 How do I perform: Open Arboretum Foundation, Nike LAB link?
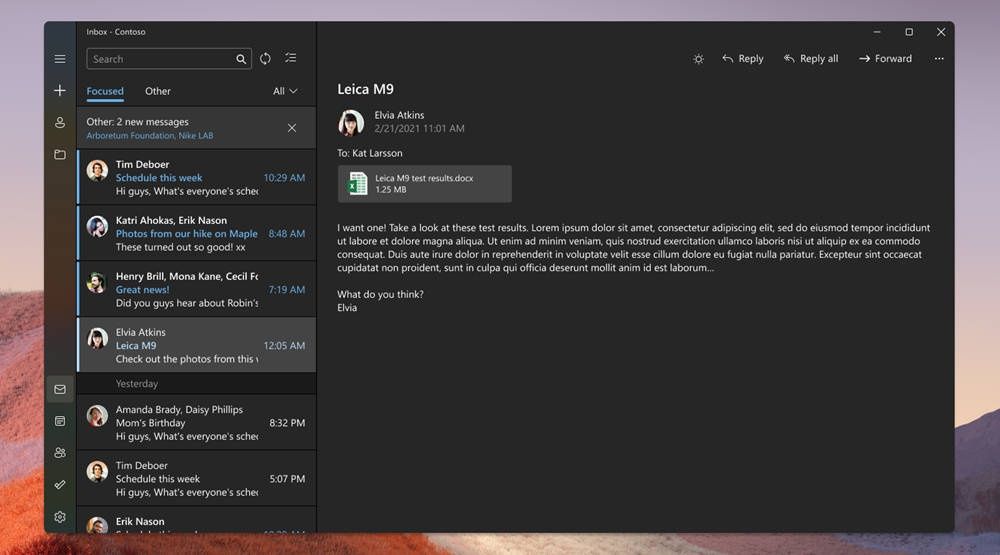[150, 136]
